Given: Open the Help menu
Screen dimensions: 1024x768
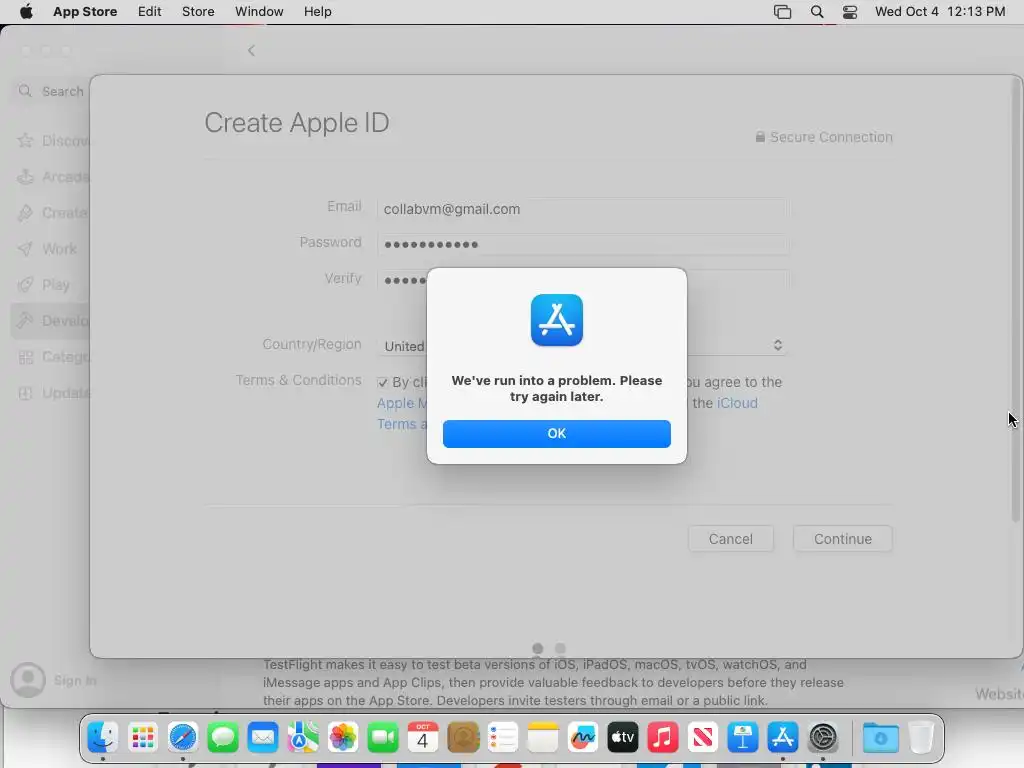Looking at the screenshot, I should pos(317,12).
